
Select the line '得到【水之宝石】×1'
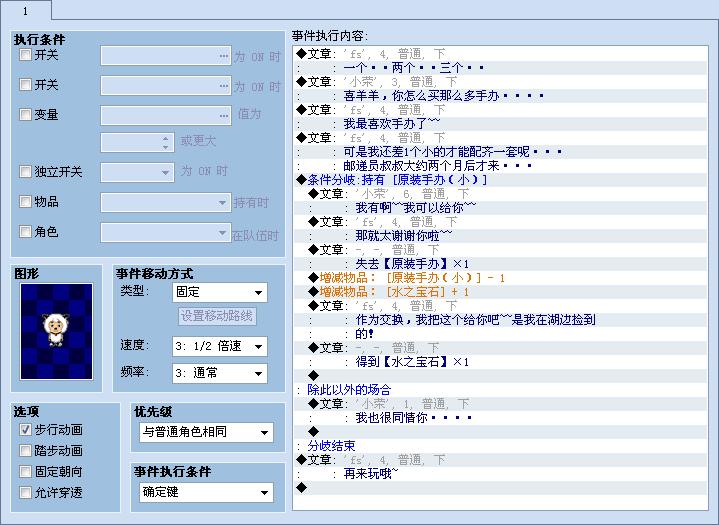500,362
